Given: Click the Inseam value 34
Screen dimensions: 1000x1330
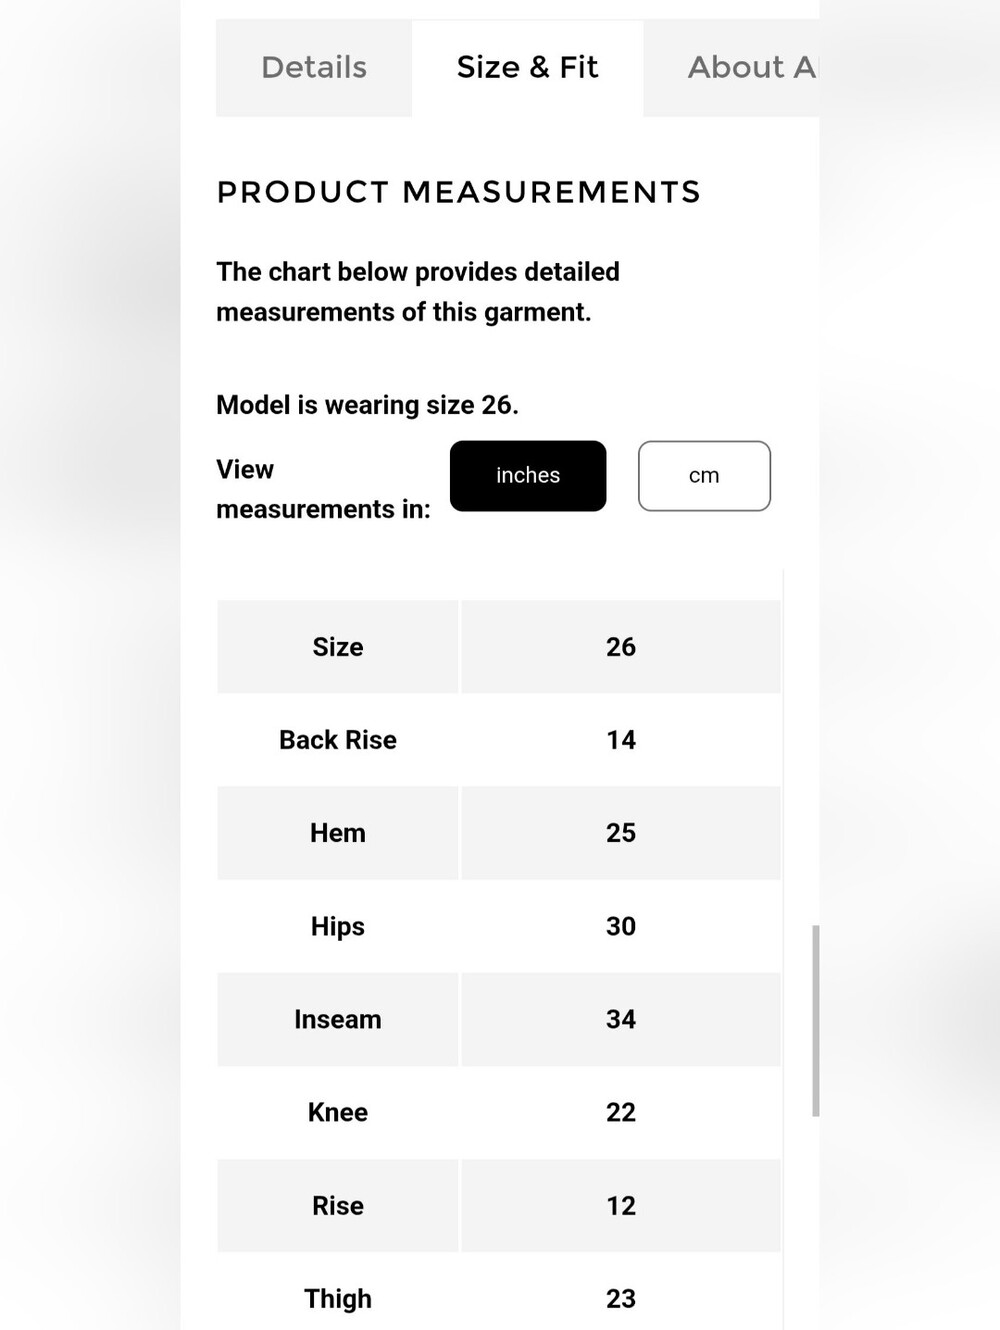Looking at the screenshot, I should [621, 1020].
